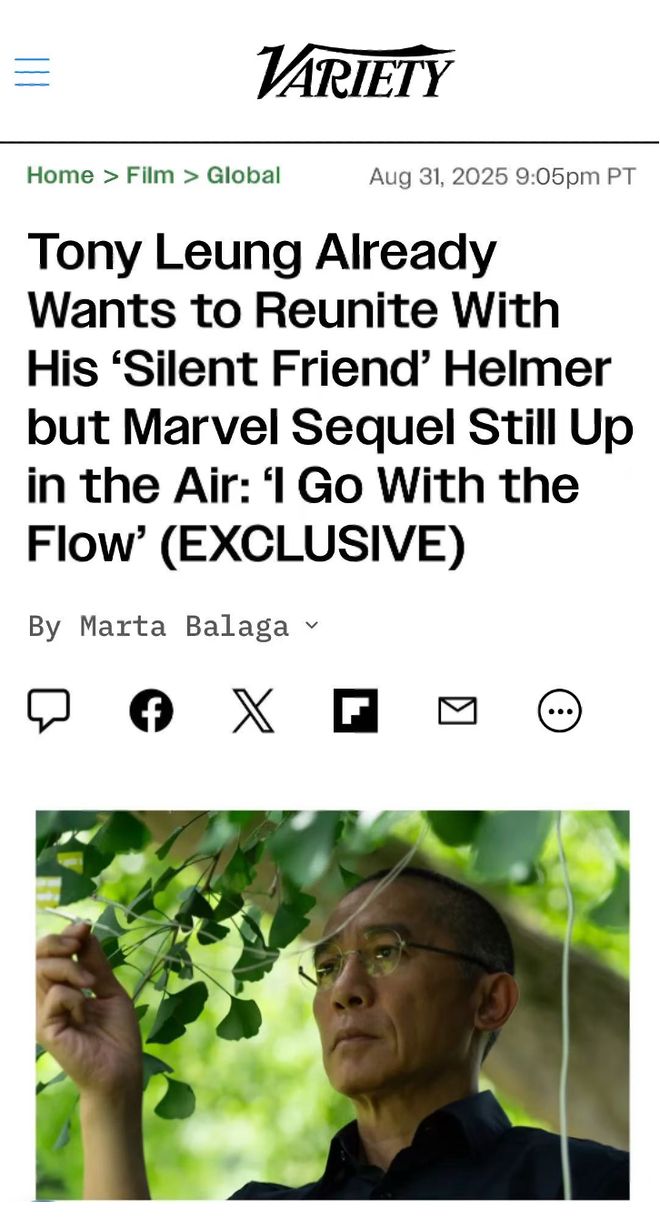Open the article photo with ginkgo leaves
The image size is (660, 1219).
click(x=333, y=1005)
